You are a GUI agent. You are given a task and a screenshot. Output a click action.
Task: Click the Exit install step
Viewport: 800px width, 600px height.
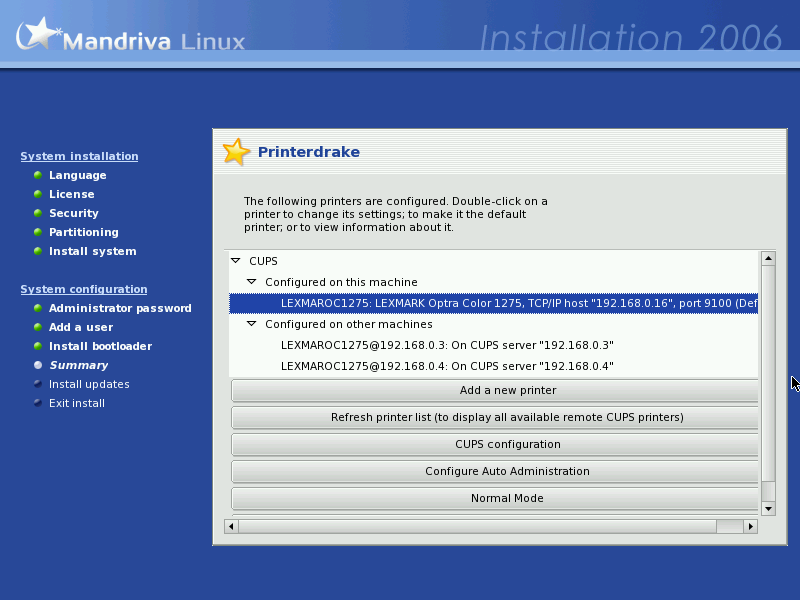click(77, 403)
